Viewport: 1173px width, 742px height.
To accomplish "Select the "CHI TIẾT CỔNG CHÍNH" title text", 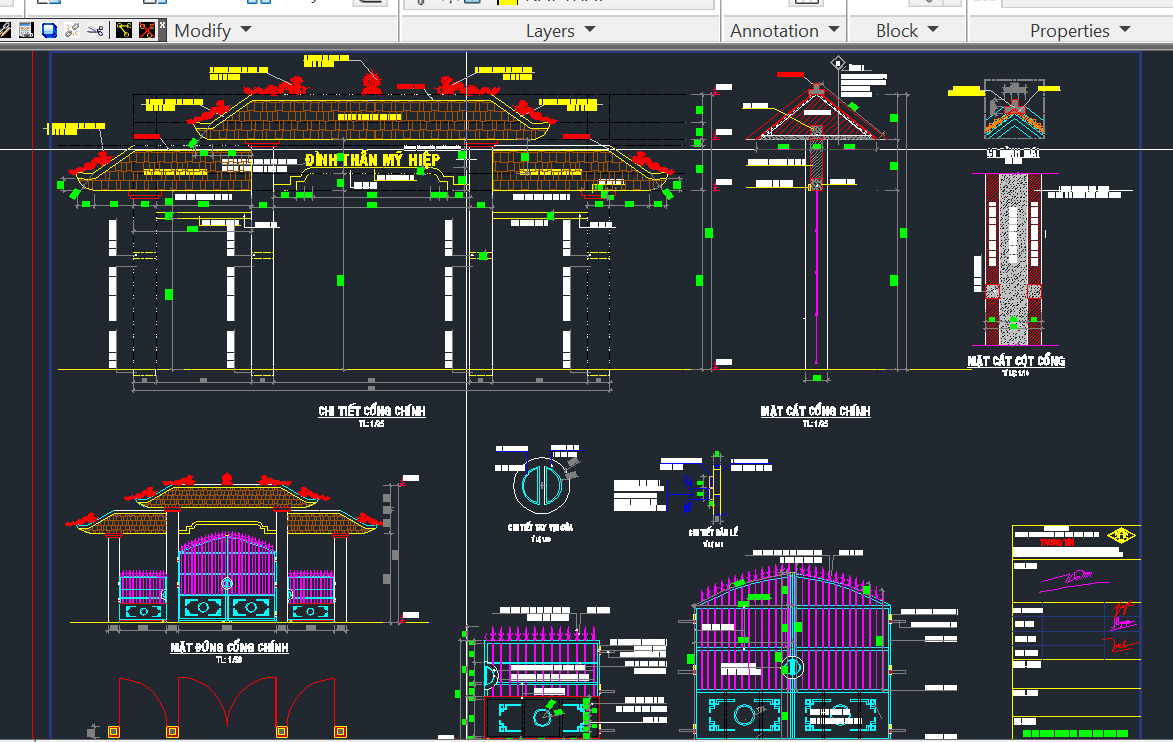I will point(372,411).
